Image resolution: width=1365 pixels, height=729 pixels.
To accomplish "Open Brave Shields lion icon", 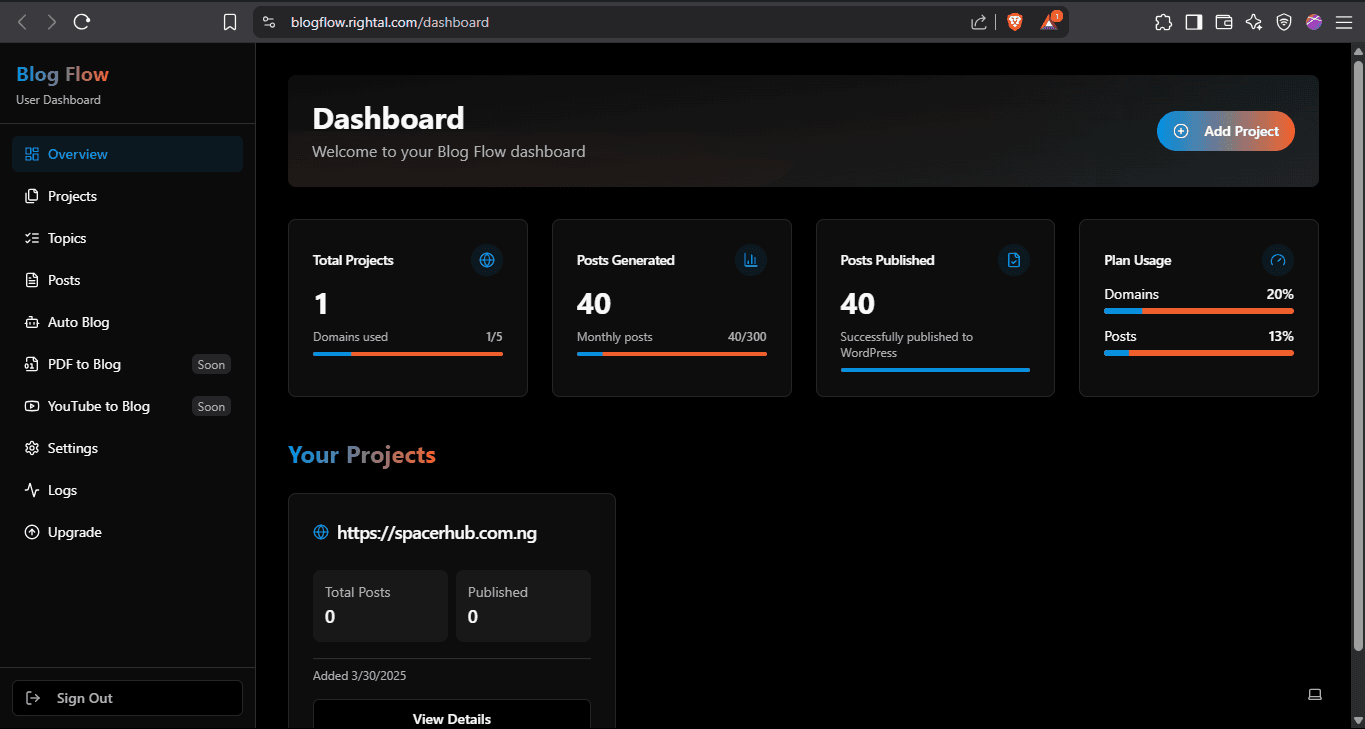I will [x=1015, y=22].
